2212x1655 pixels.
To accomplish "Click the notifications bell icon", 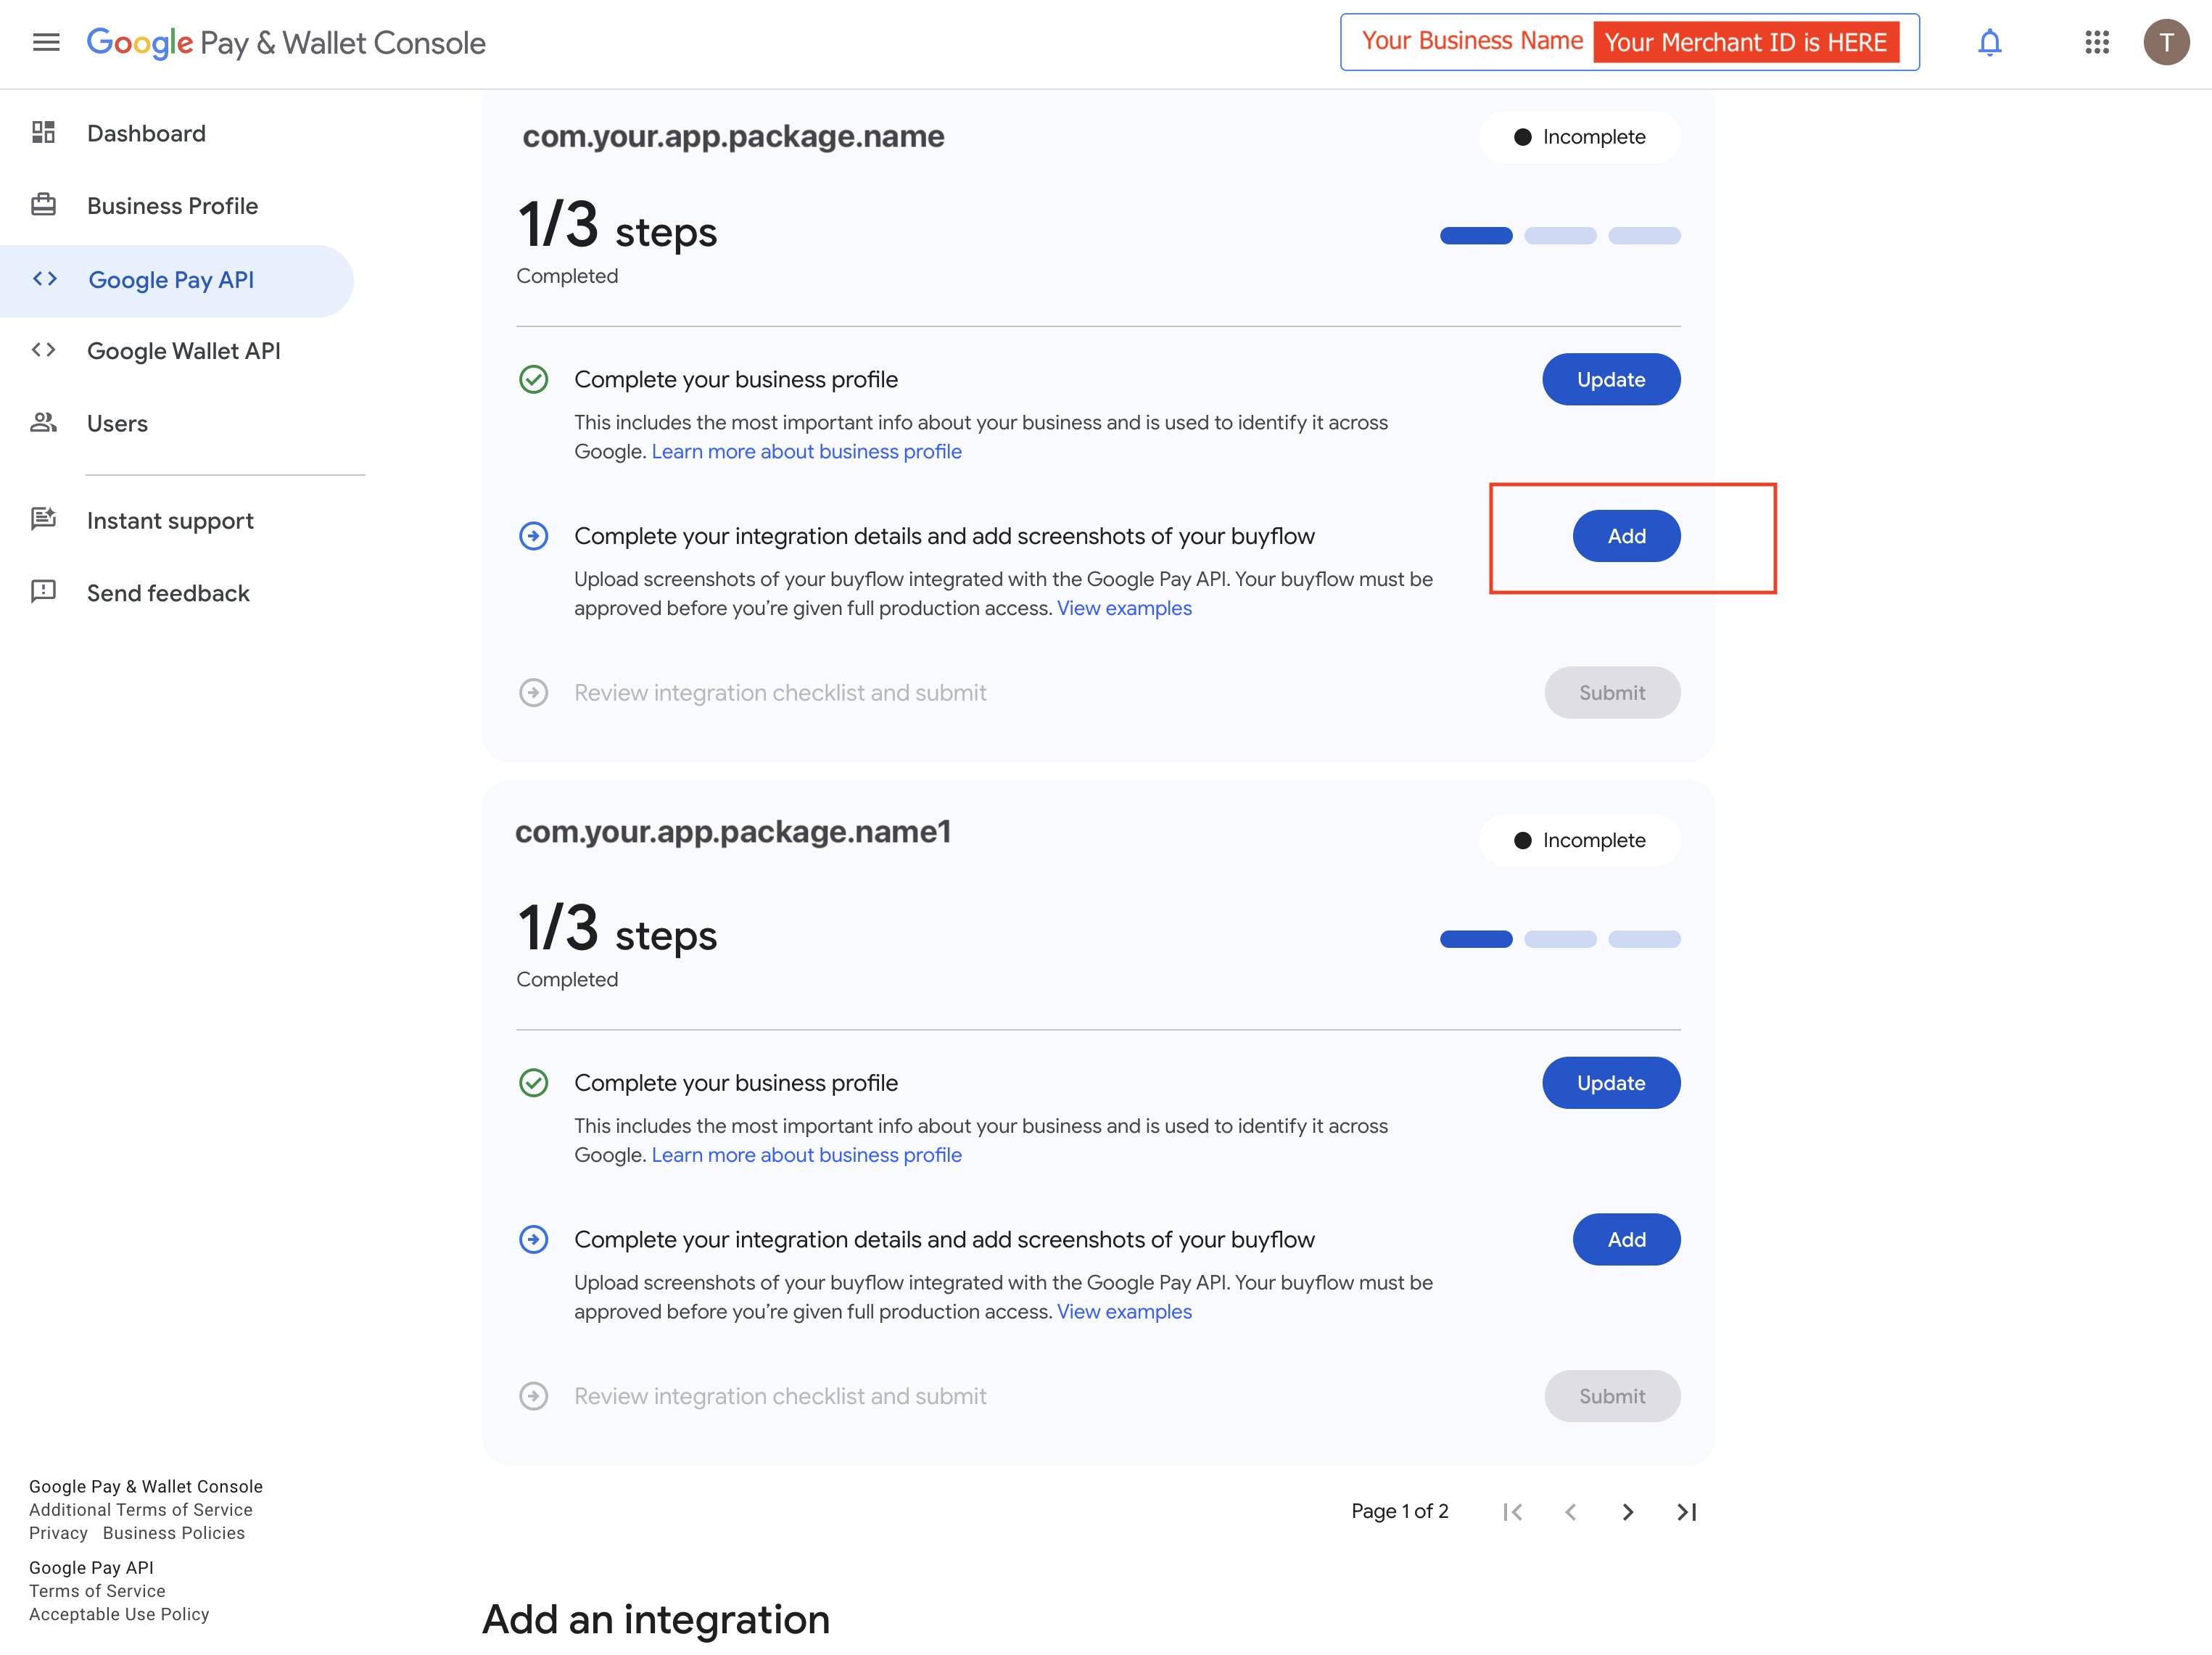I will (1989, 42).
